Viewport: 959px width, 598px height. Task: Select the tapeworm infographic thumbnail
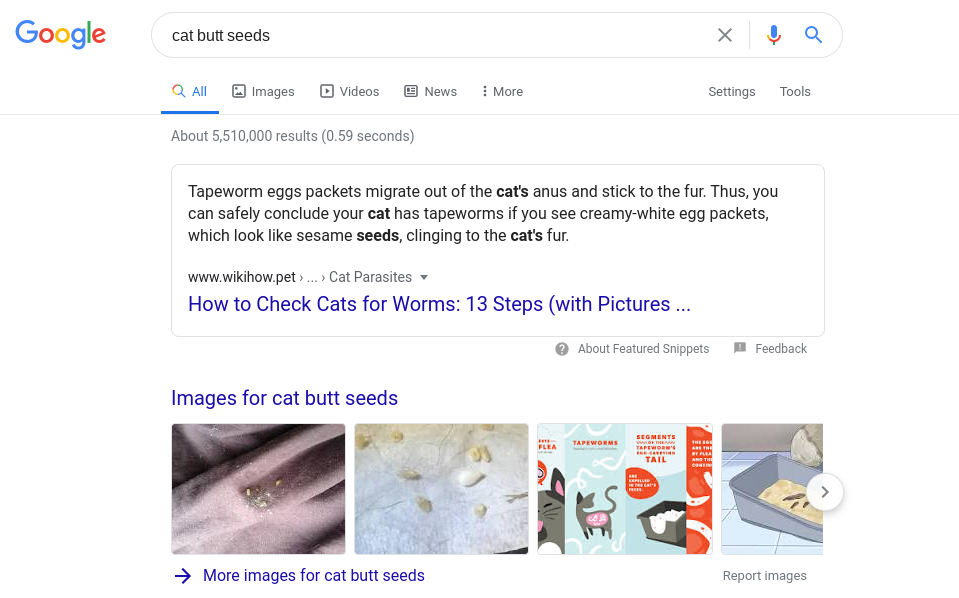click(x=624, y=489)
